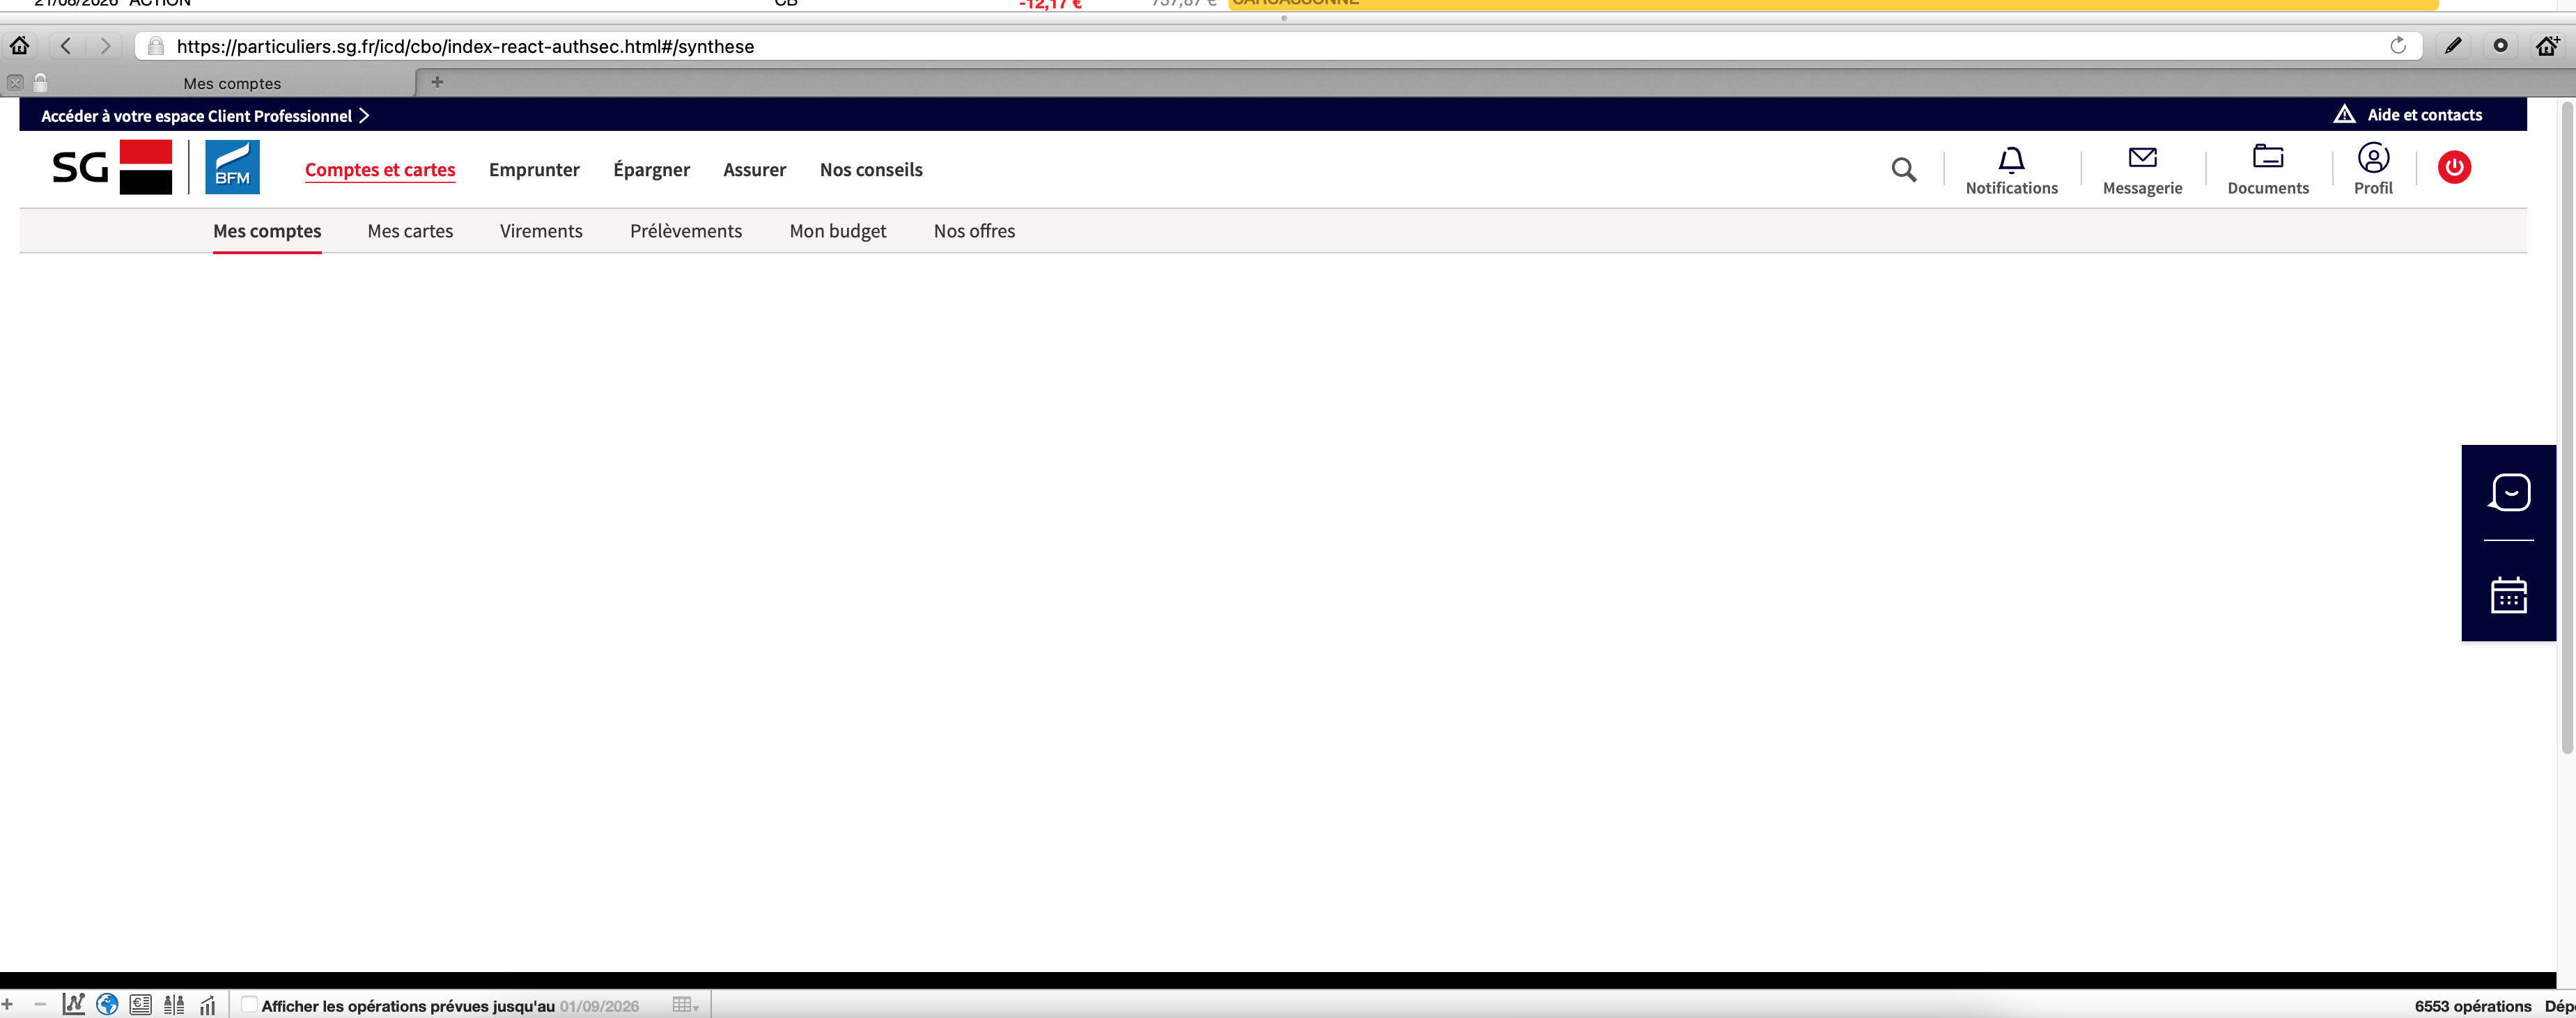
Task: Switch to Nos offres tab
Action: (974, 231)
